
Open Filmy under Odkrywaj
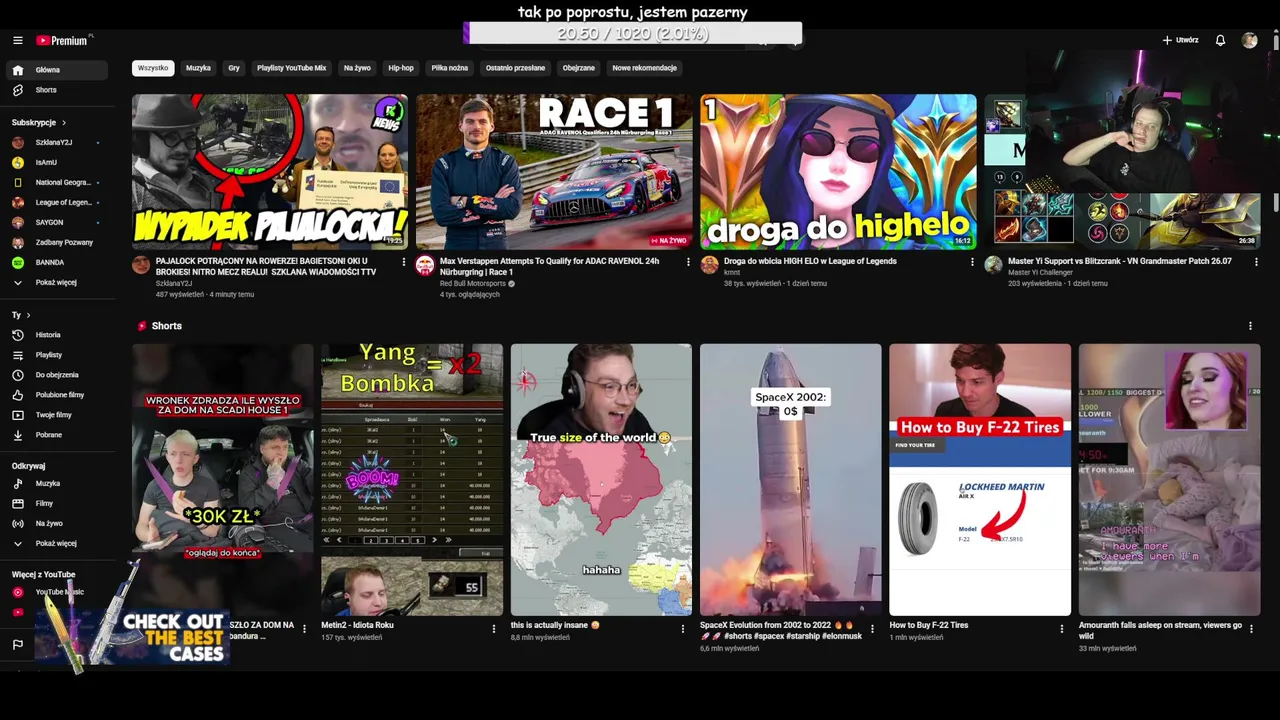click(x=56, y=503)
